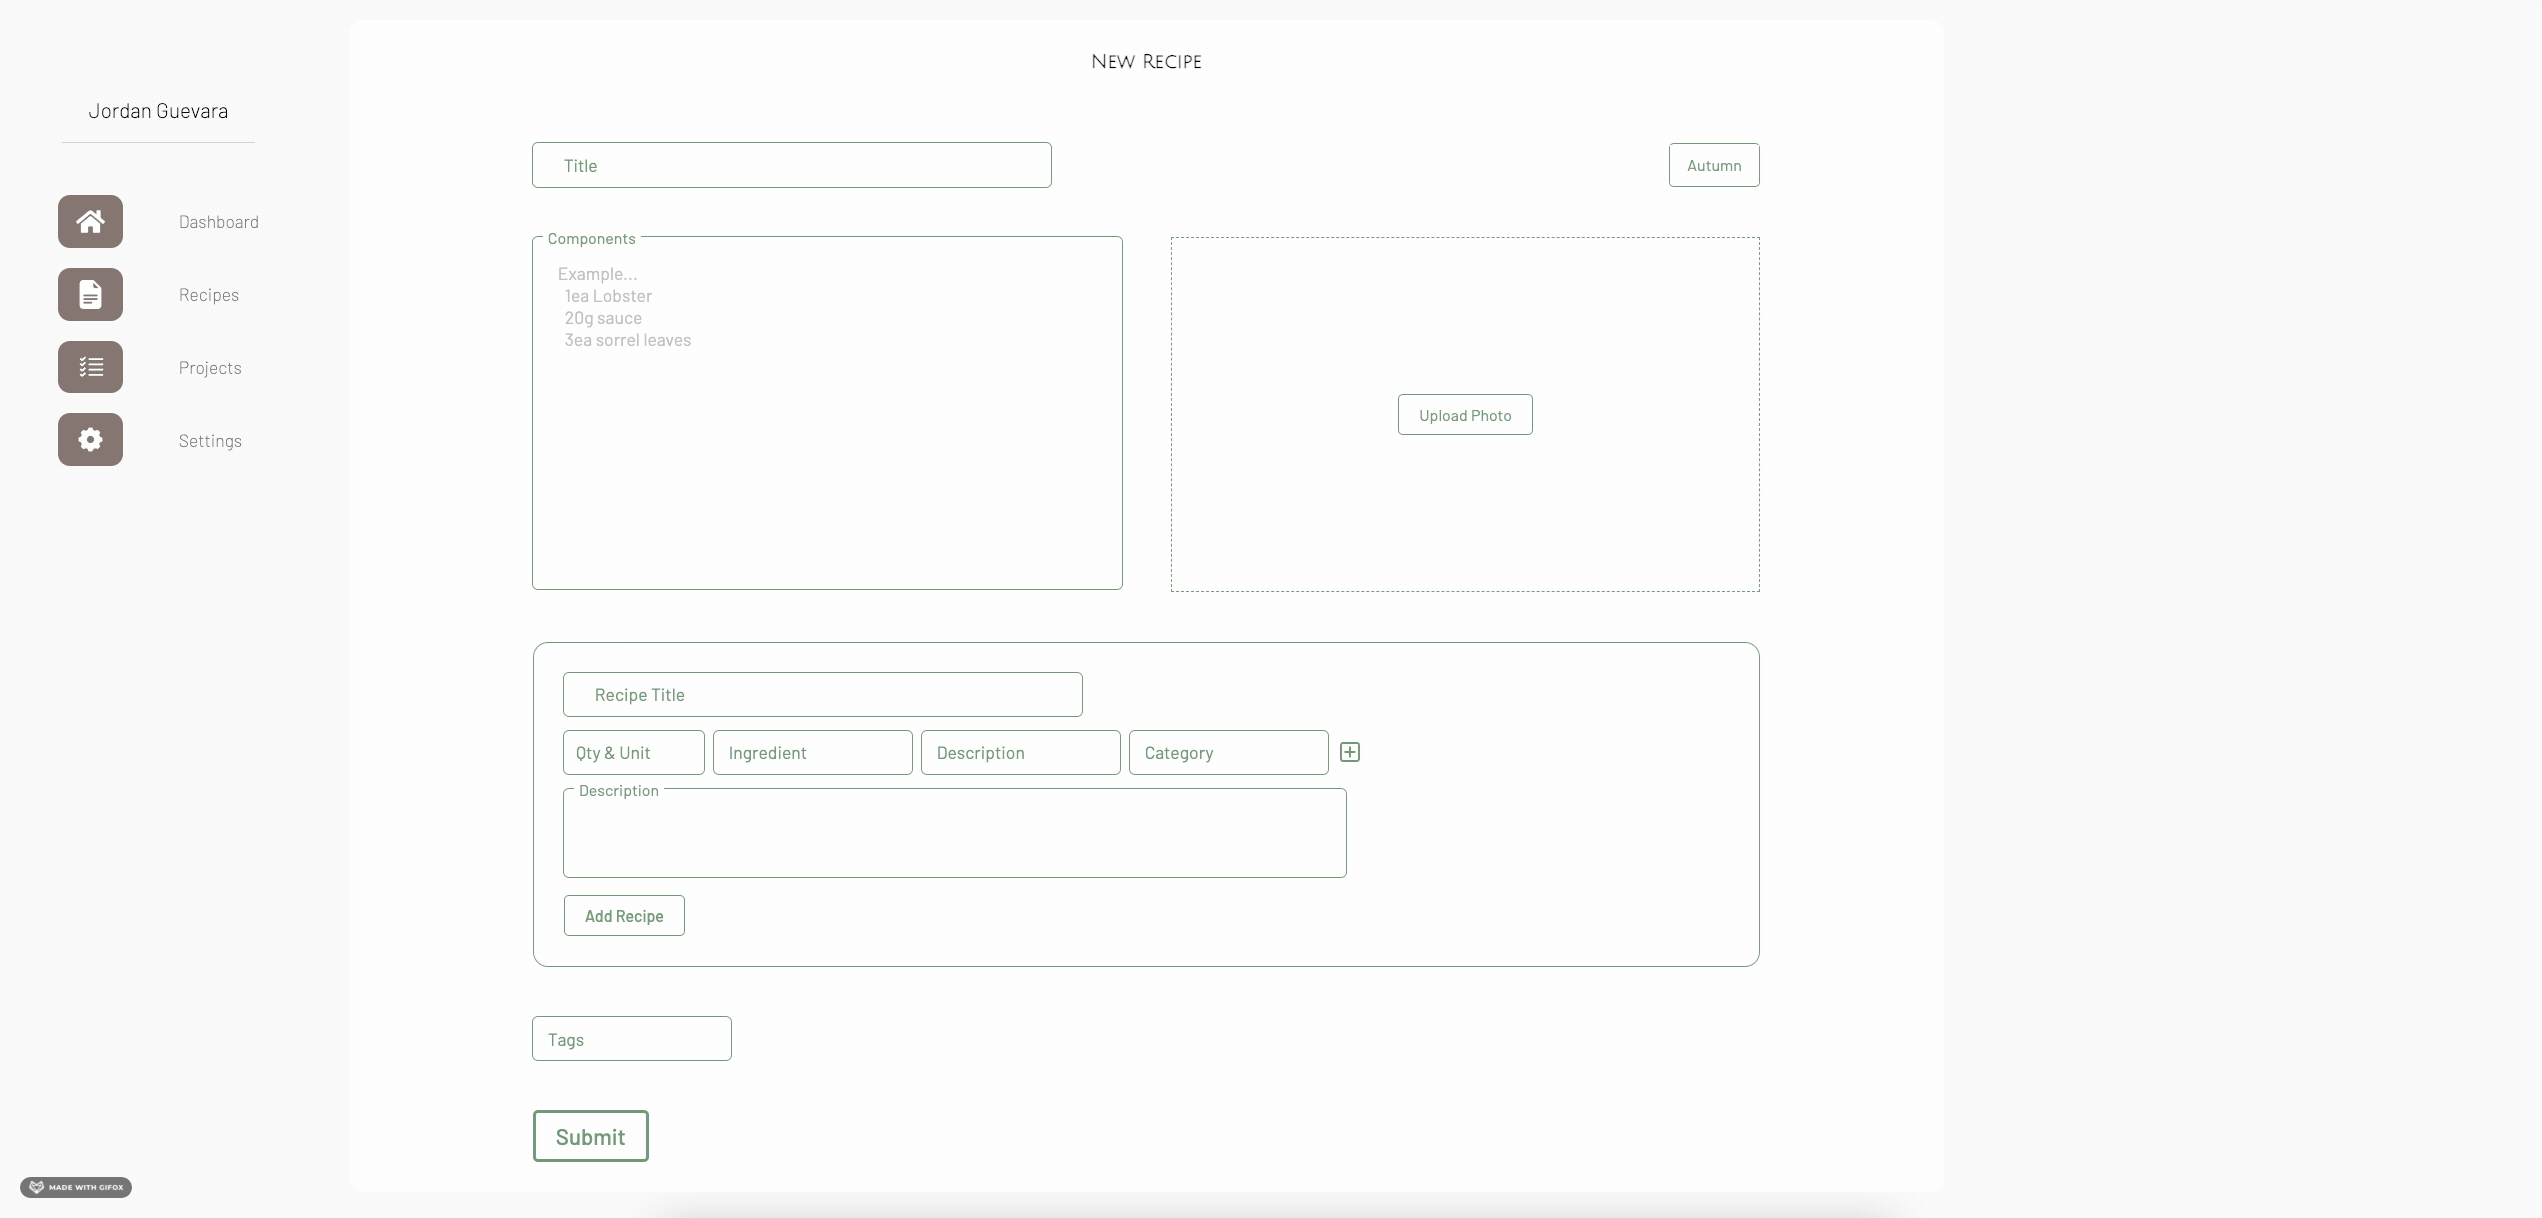Focus the top Title input field
Image resolution: width=2542 pixels, height=1218 pixels.
click(x=791, y=165)
